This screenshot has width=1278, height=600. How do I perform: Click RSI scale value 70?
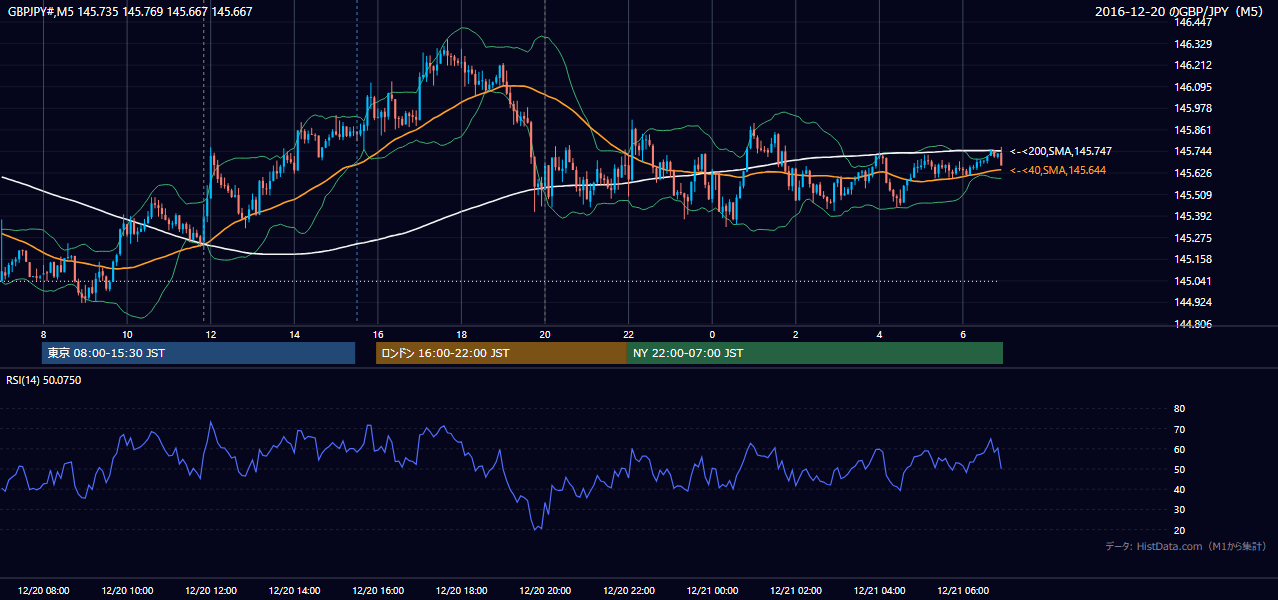[x=1179, y=429]
